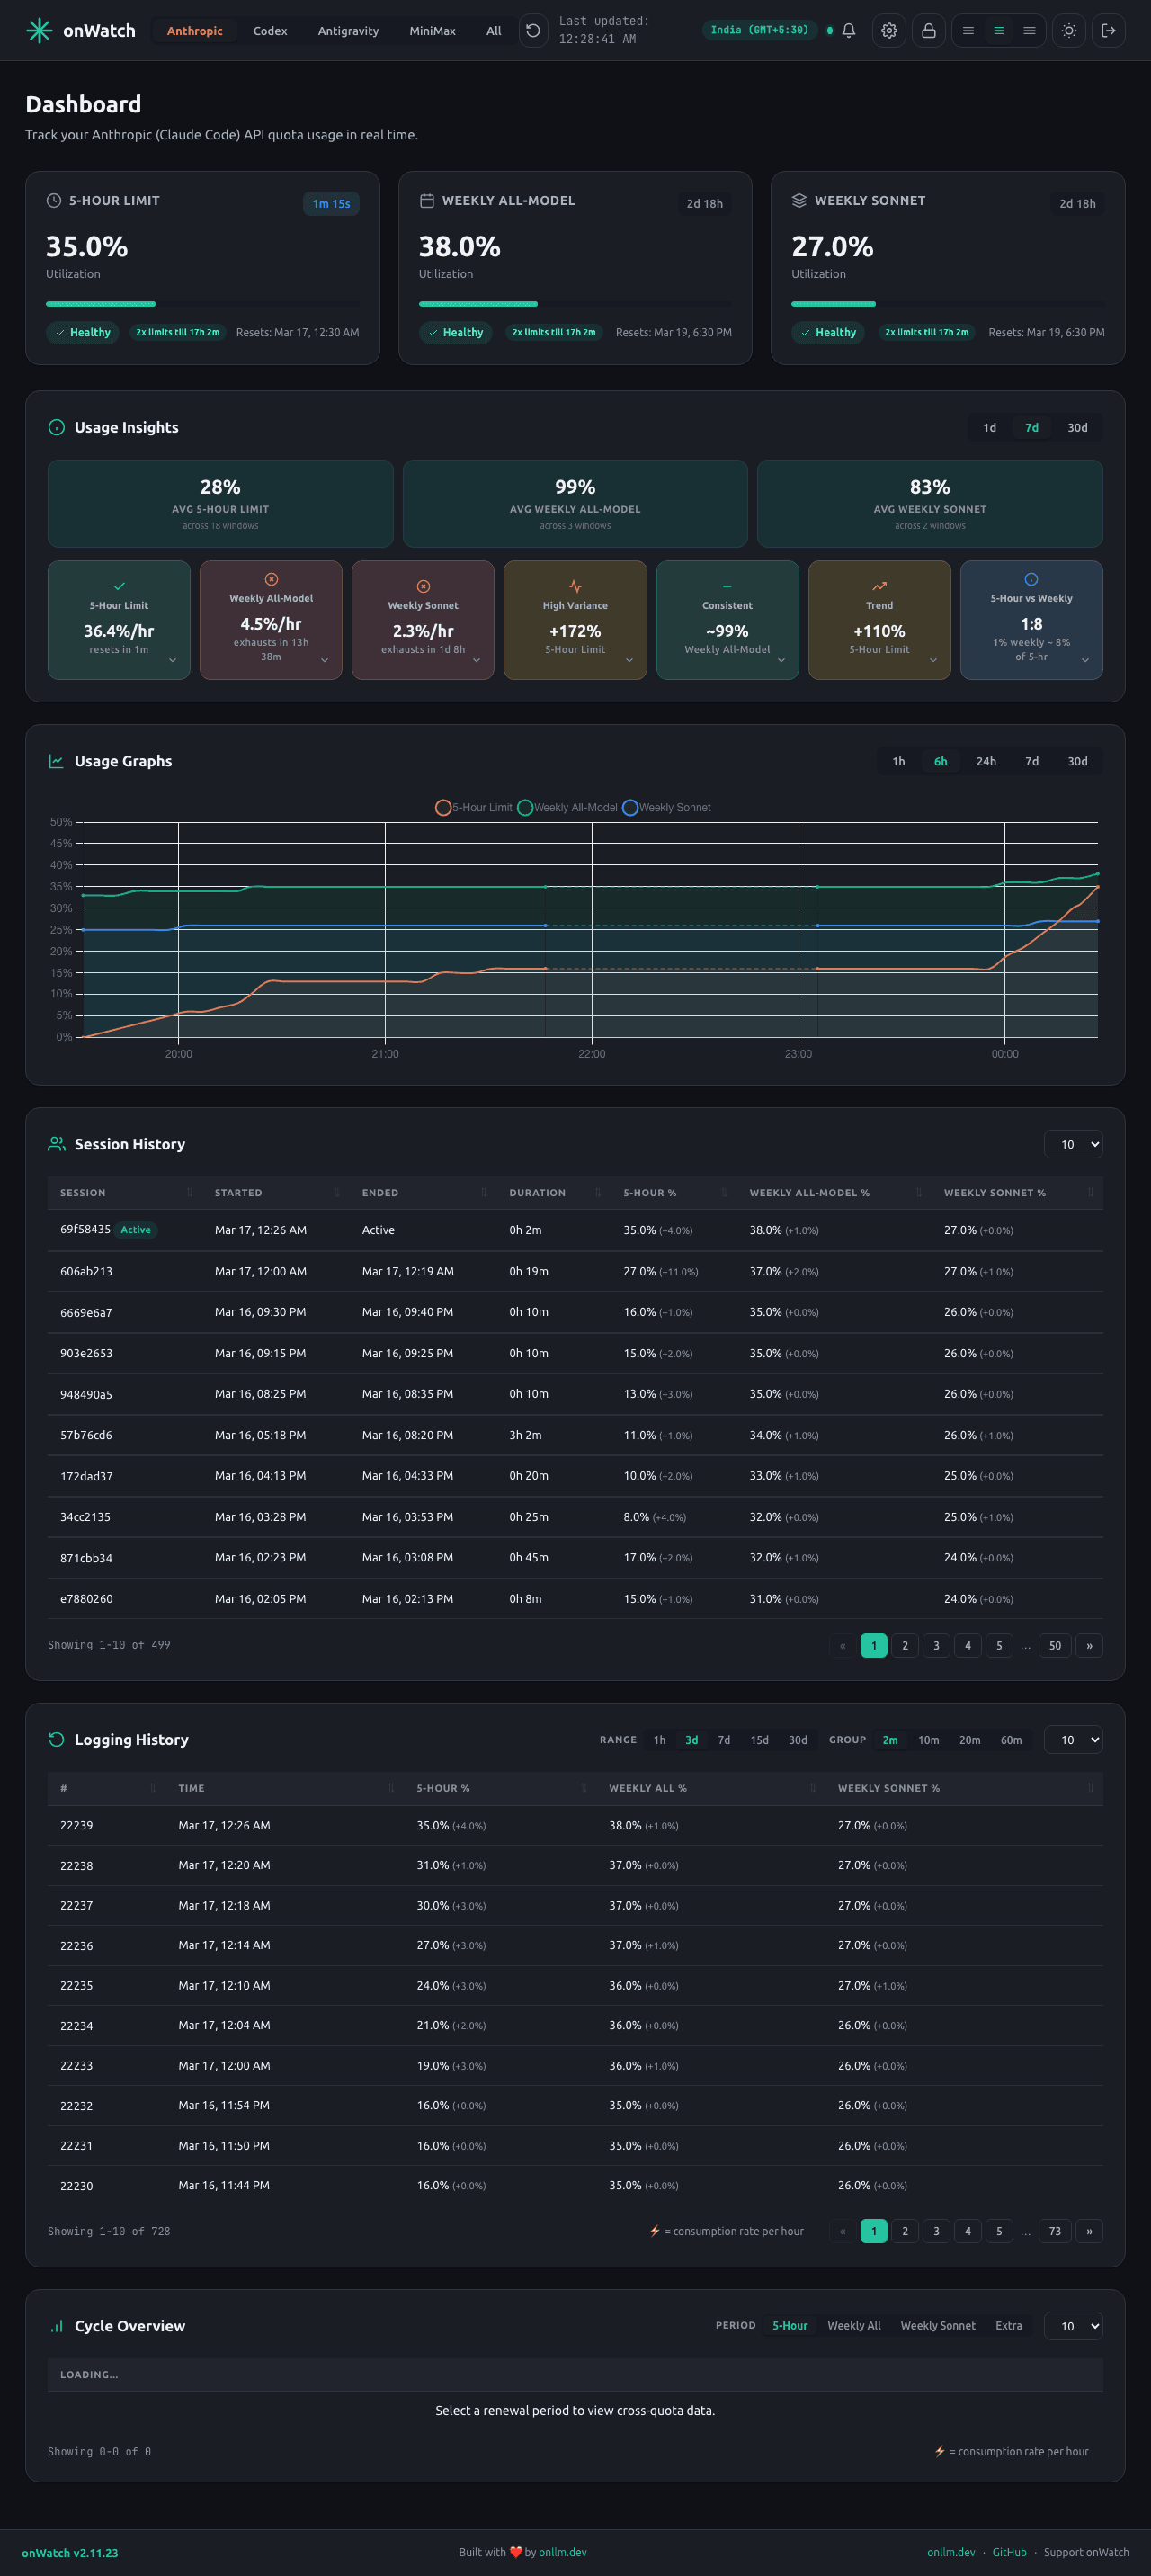The image size is (1151, 2576).
Task: Go to Logging History page 73
Action: 1055,2231
